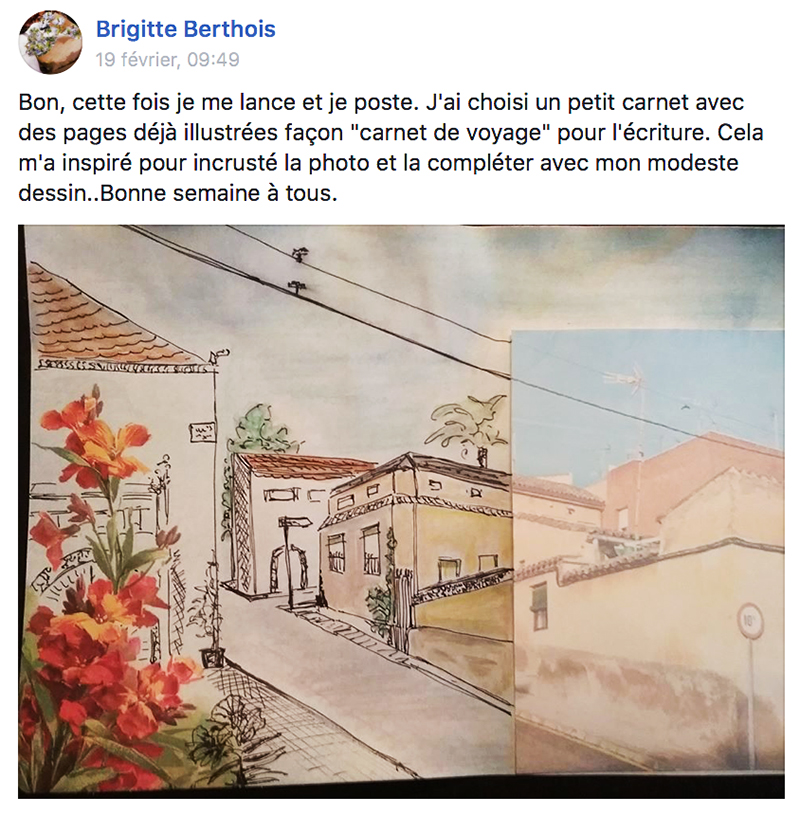Click the insulators on the power line

pos(298,270)
